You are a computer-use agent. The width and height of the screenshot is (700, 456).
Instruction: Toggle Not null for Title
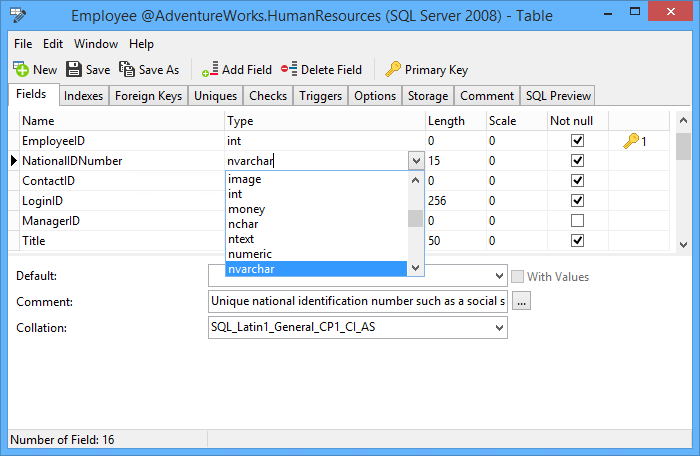point(577,241)
